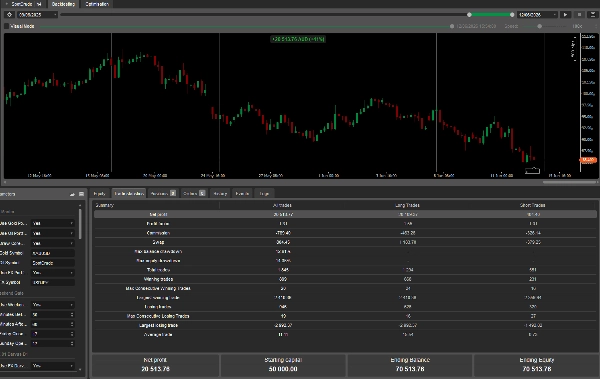Switch to the Optimisation tab
600x379 pixels.
pos(97,4)
